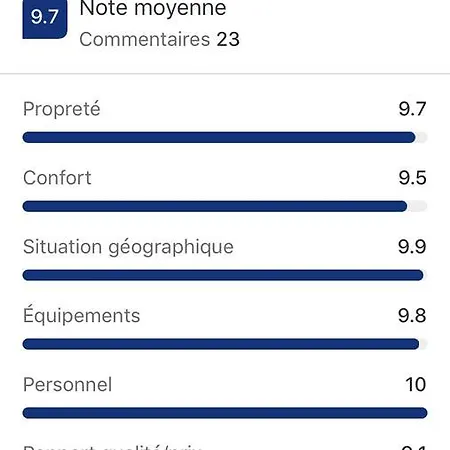Click the Propreté rating bar
450x450 pixels.
pos(225,137)
